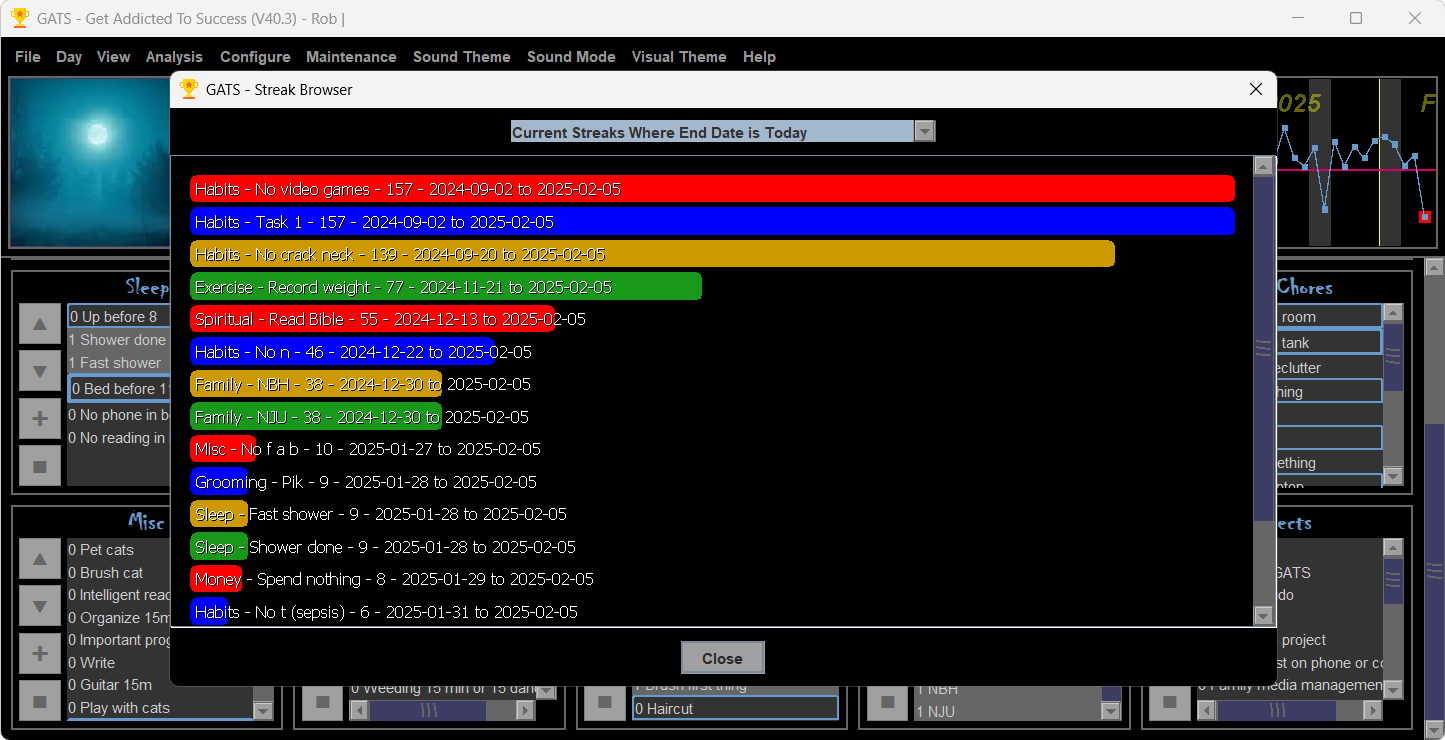Click the square stop button in Misc panel
This screenshot has height=740, width=1445.
pyautogui.click(x=40, y=701)
